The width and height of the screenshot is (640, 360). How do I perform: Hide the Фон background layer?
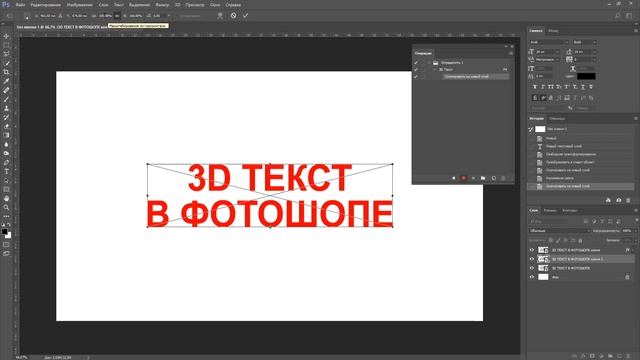click(x=531, y=277)
